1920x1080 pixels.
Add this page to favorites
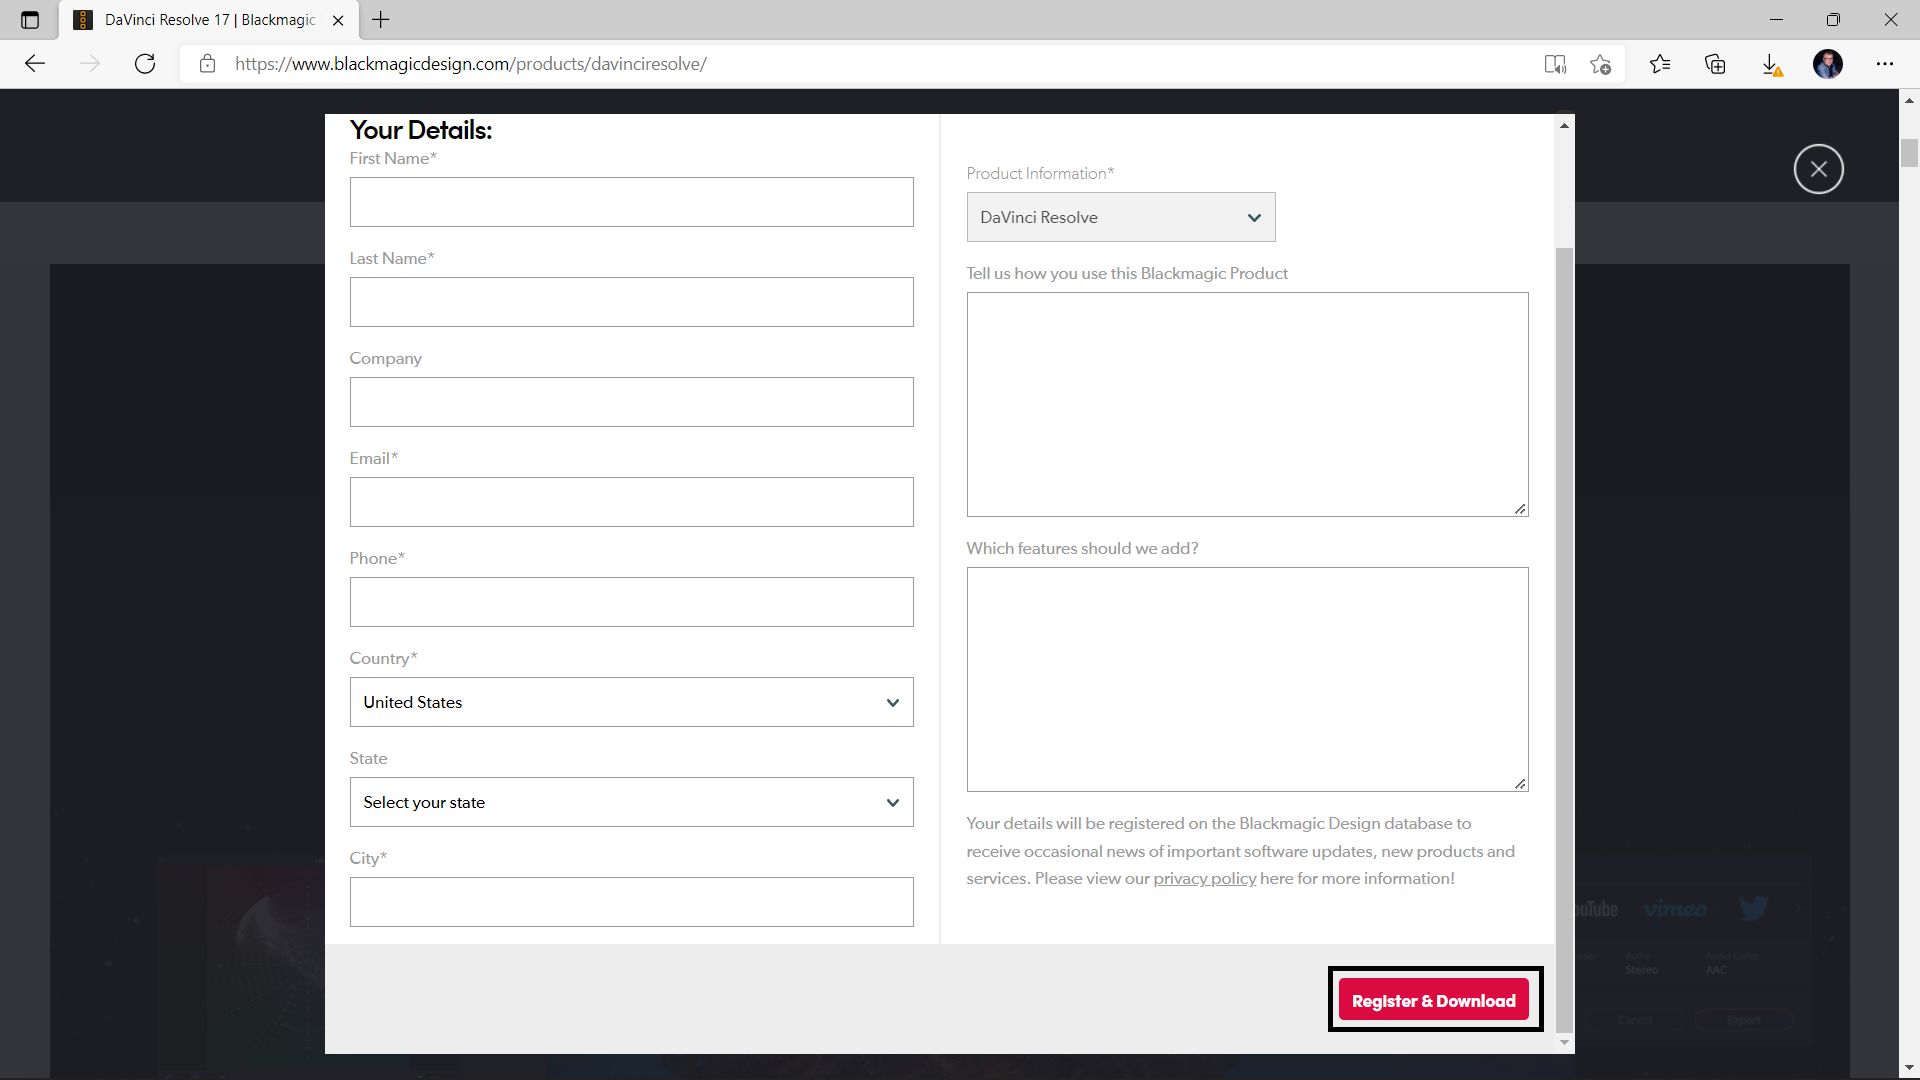(x=1600, y=64)
